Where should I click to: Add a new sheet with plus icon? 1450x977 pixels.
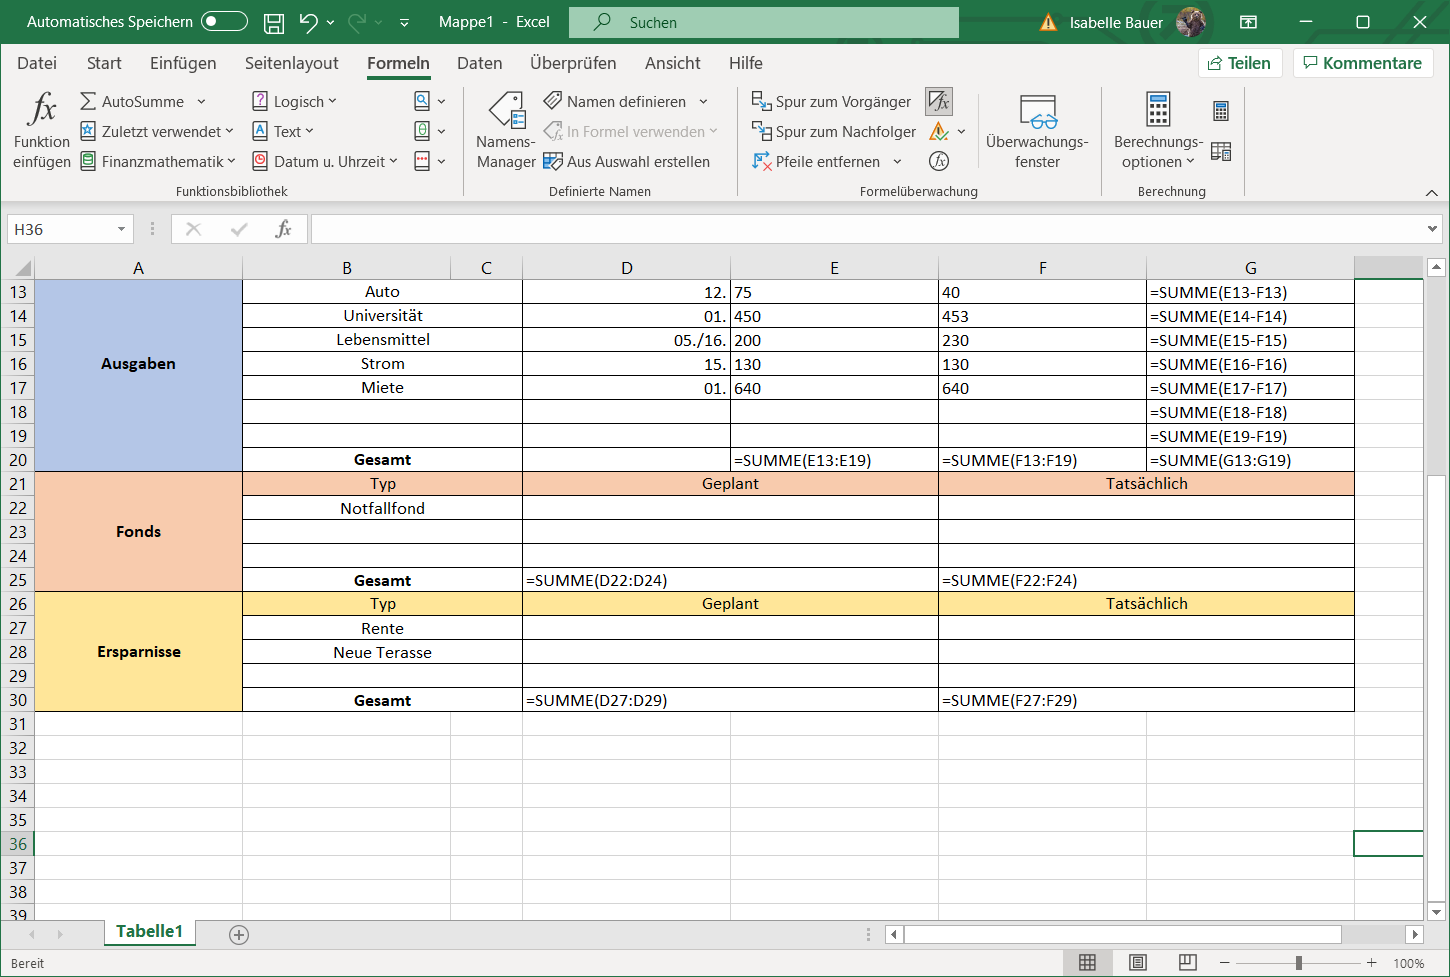pos(239,934)
